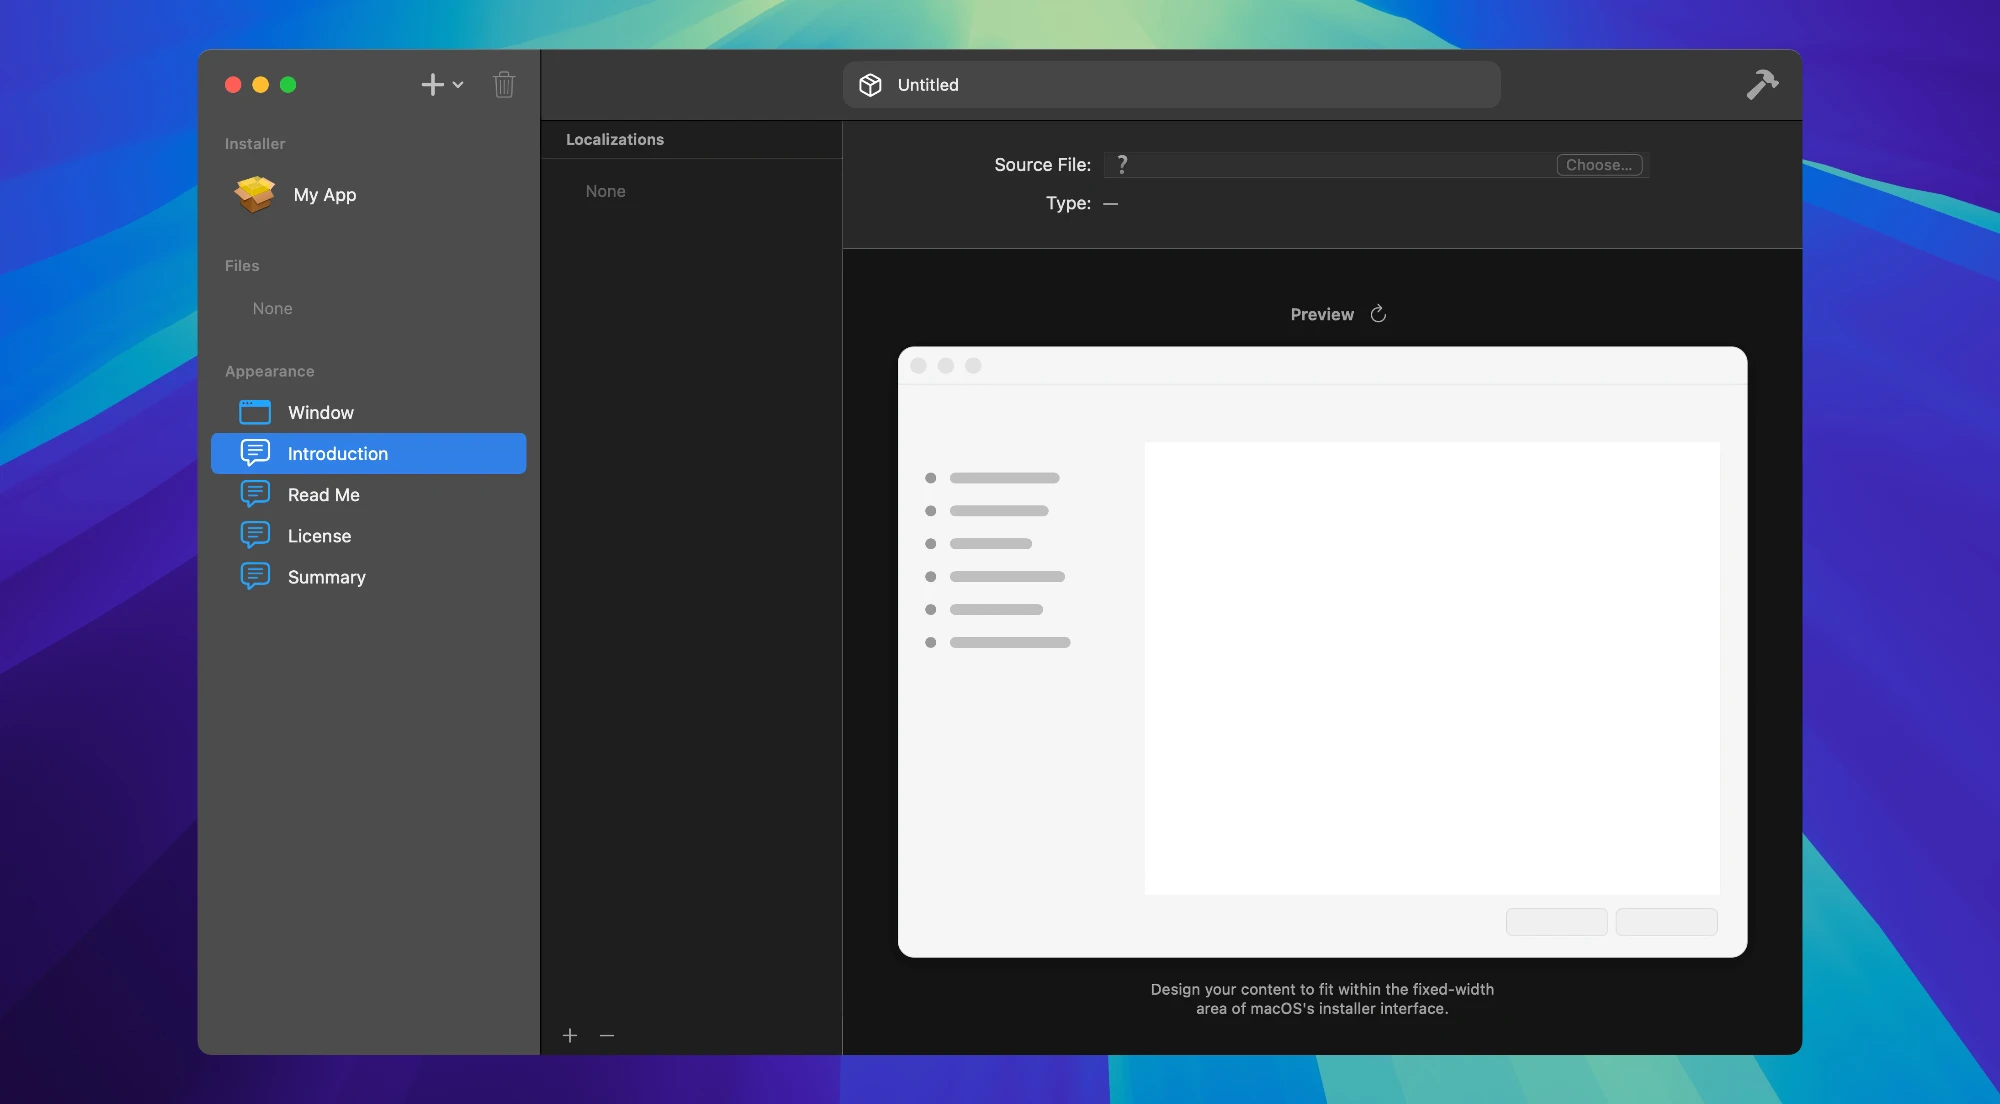Click the Untitled document title bar
2000x1104 pixels.
pyautogui.click(x=1170, y=85)
